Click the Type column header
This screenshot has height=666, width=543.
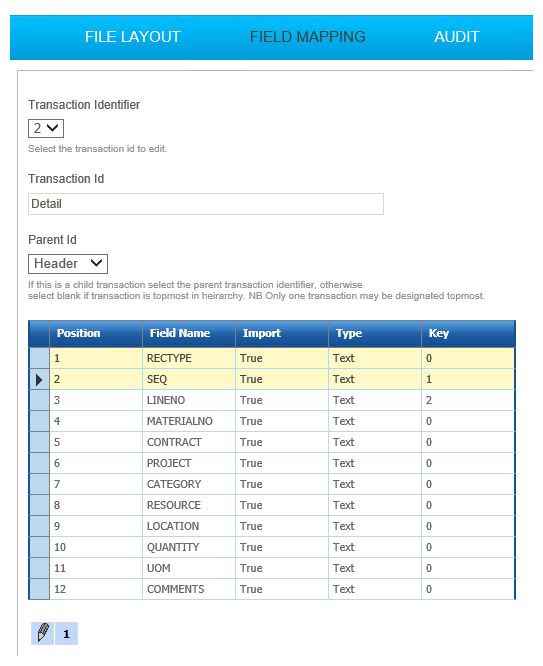click(x=375, y=334)
